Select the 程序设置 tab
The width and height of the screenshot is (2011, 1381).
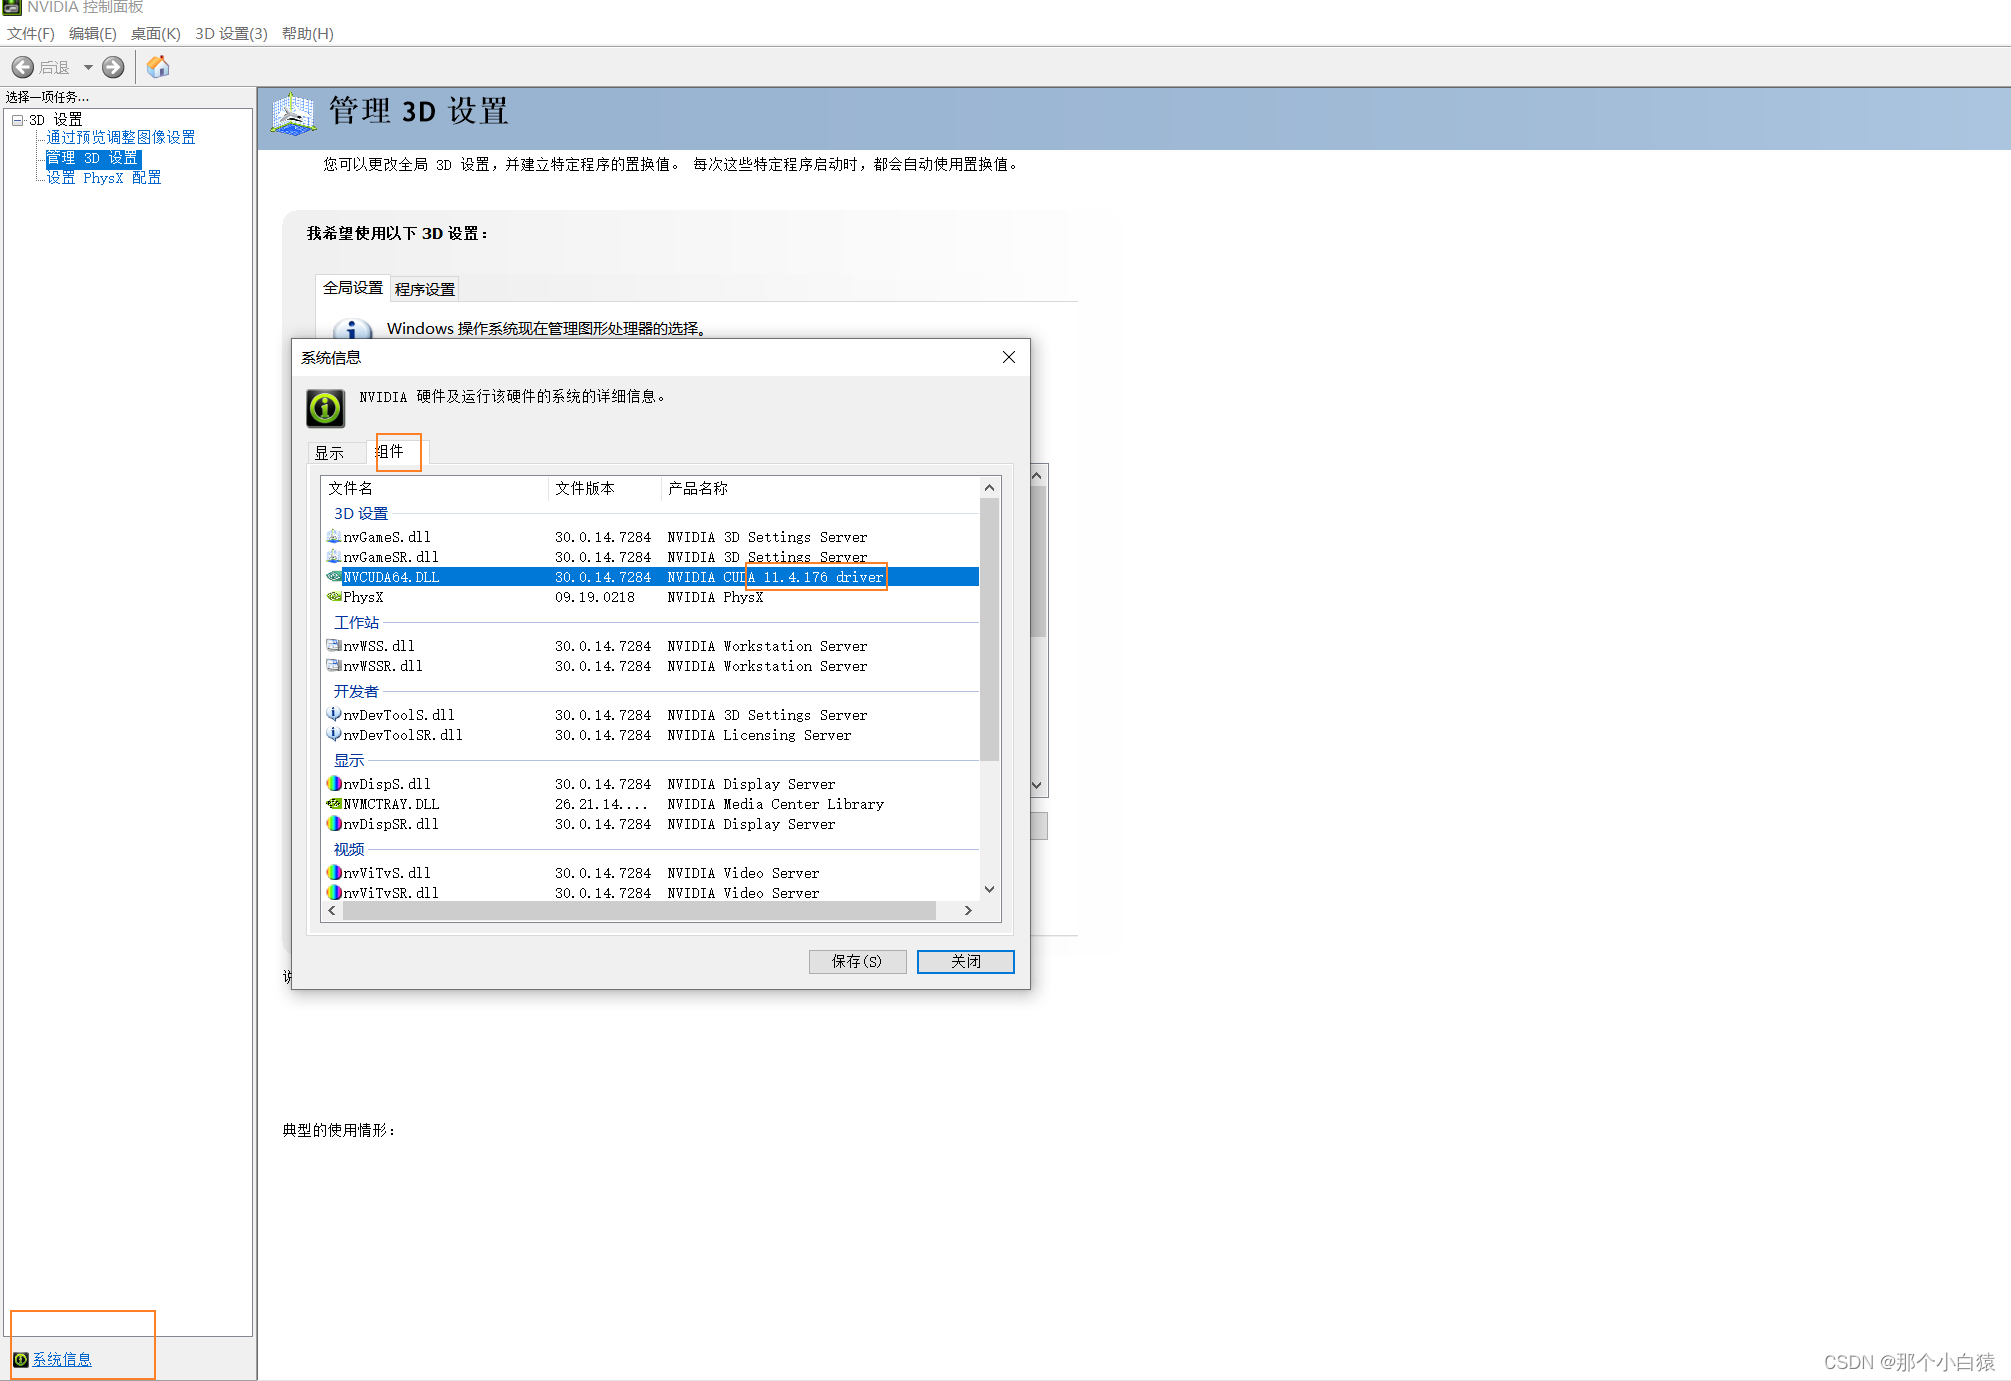(x=425, y=289)
